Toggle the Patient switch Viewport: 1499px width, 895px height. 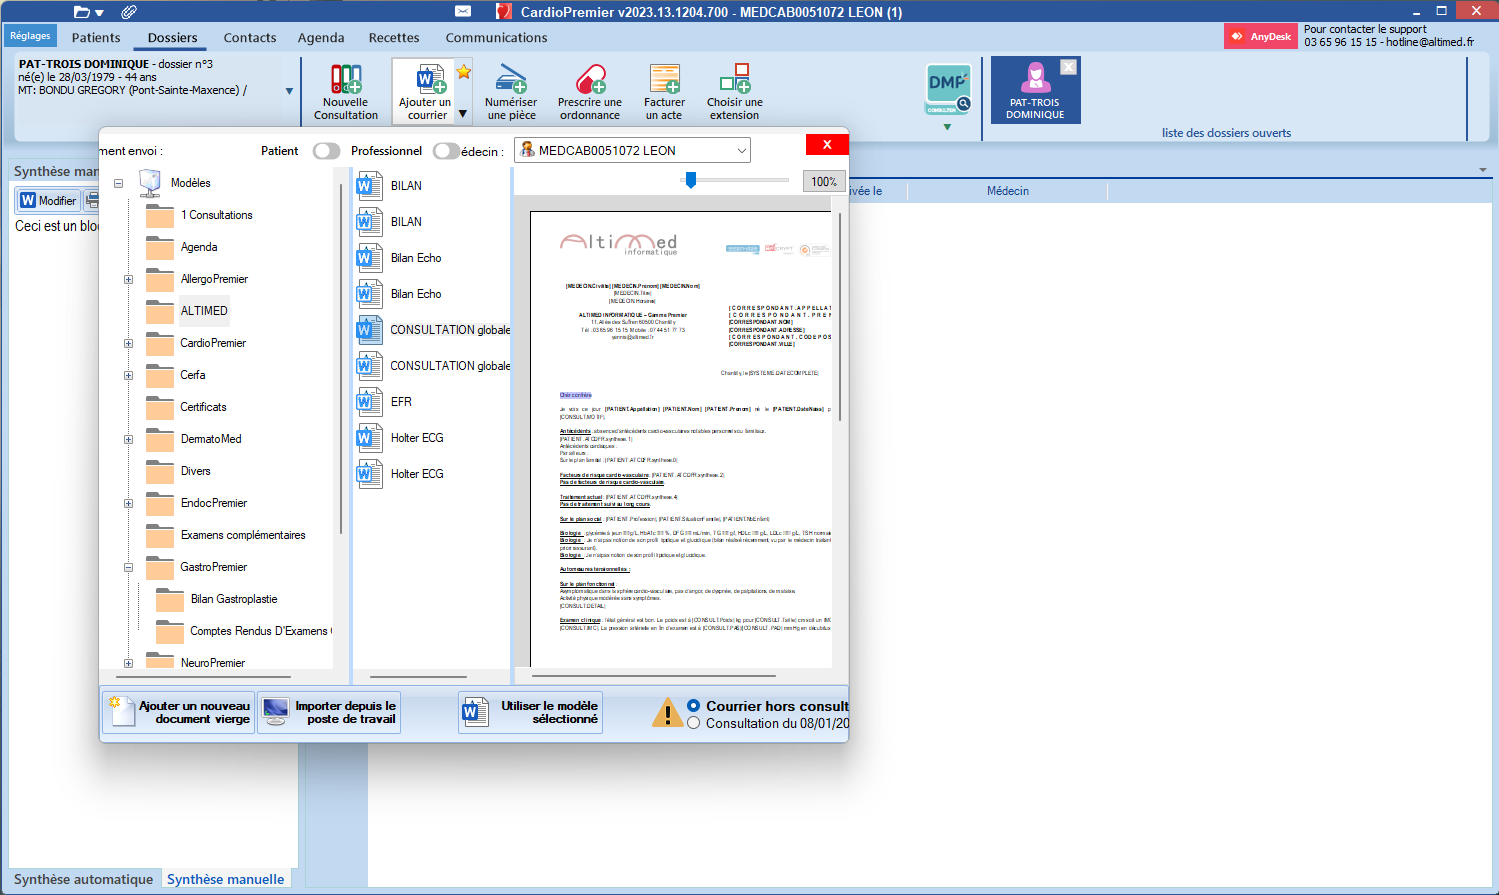click(x=326, y=151)
